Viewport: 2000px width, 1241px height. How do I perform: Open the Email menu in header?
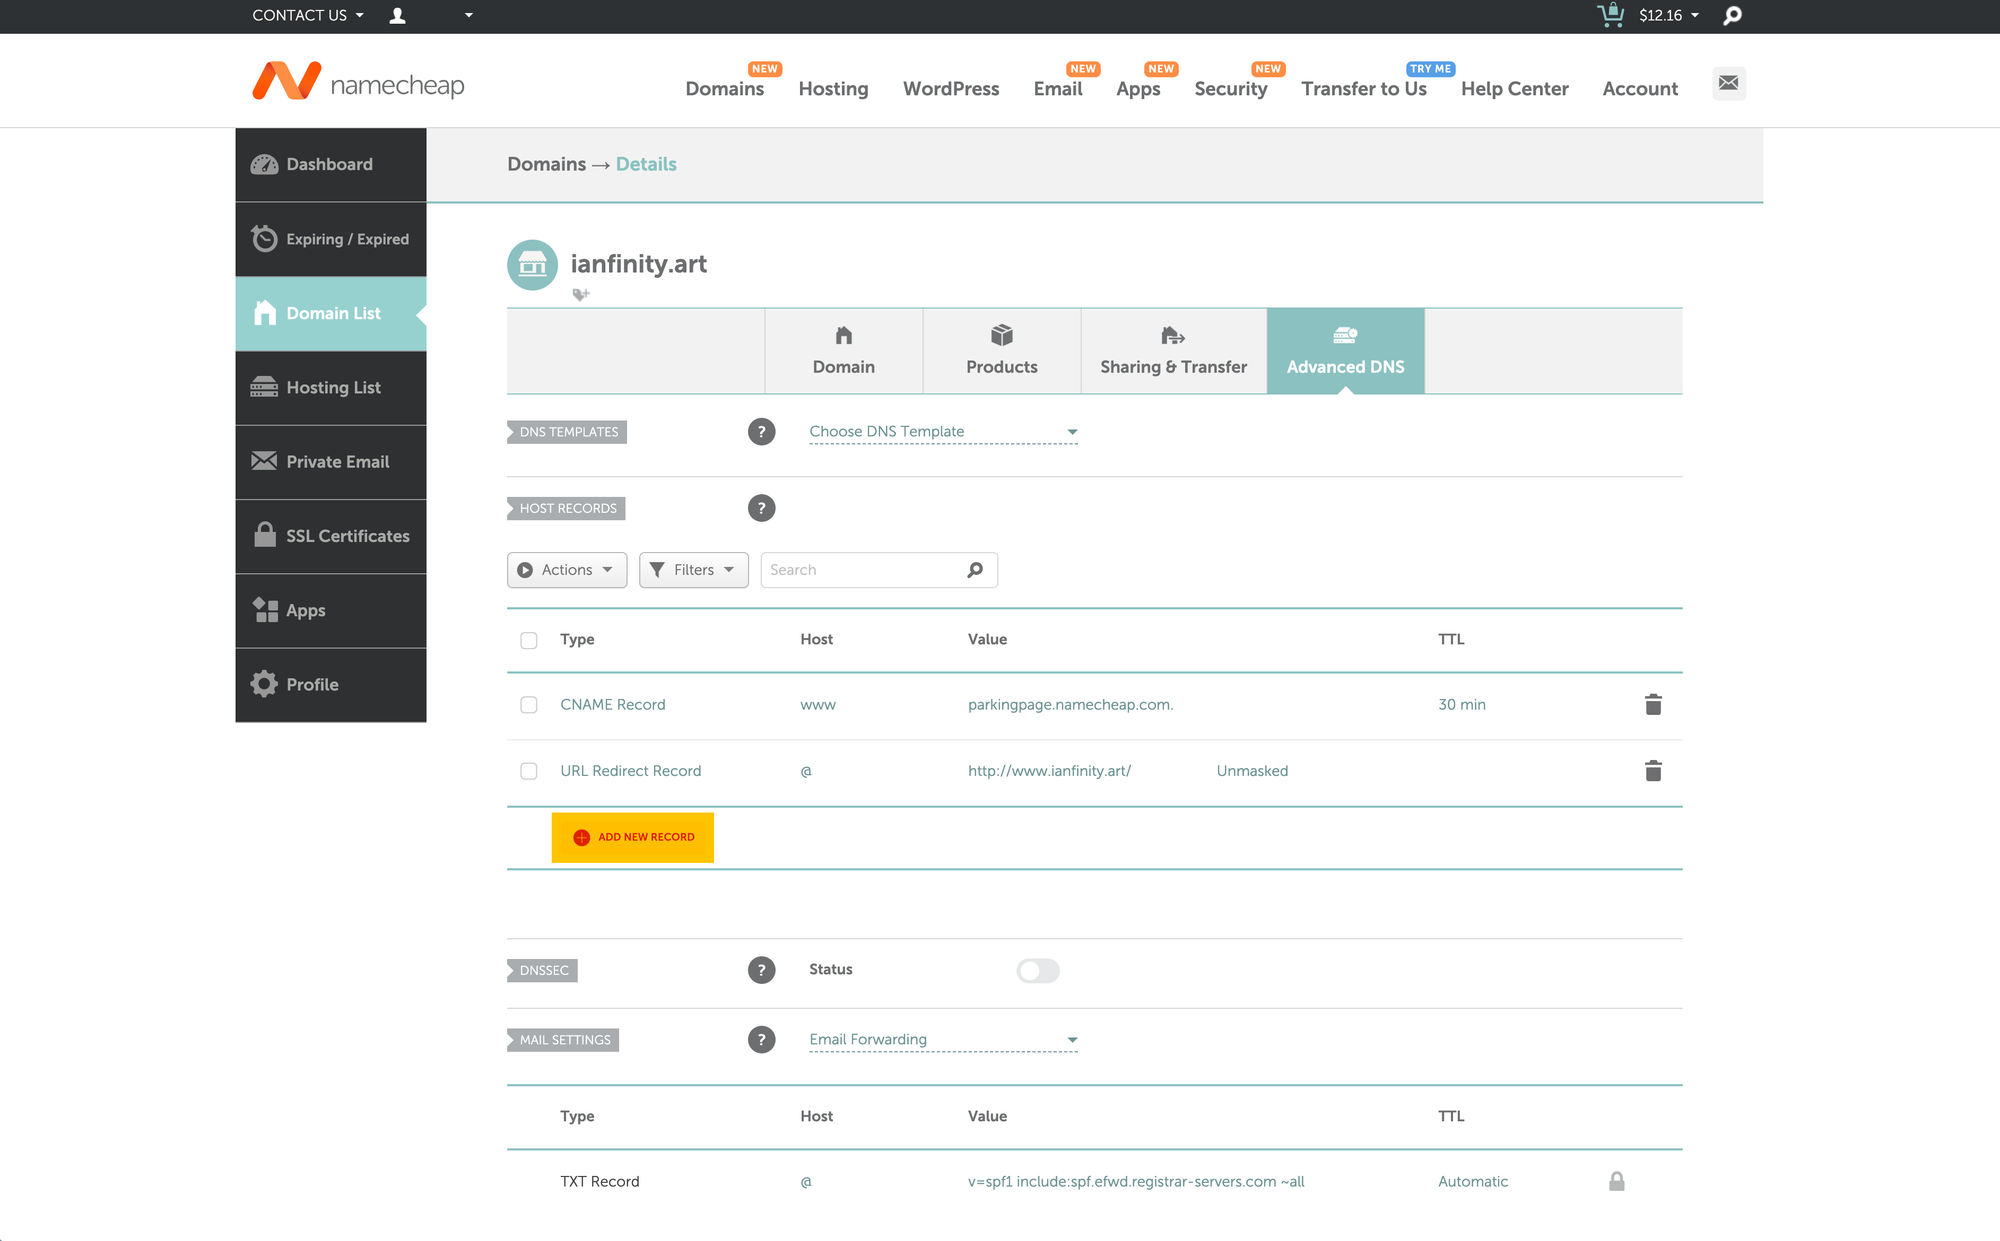coord(1058,89)
